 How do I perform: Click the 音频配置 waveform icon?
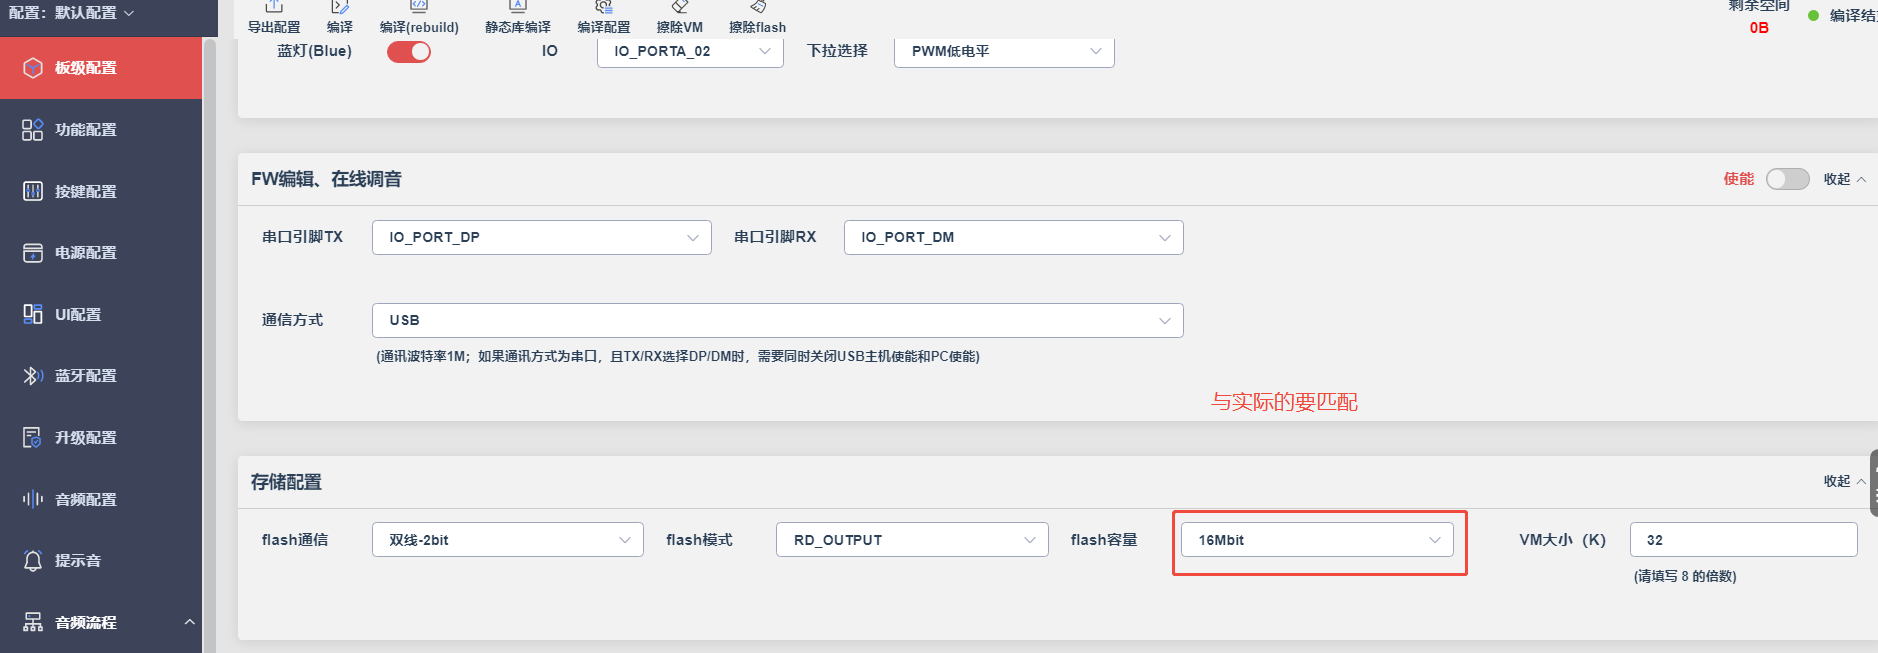coord(33,499)
